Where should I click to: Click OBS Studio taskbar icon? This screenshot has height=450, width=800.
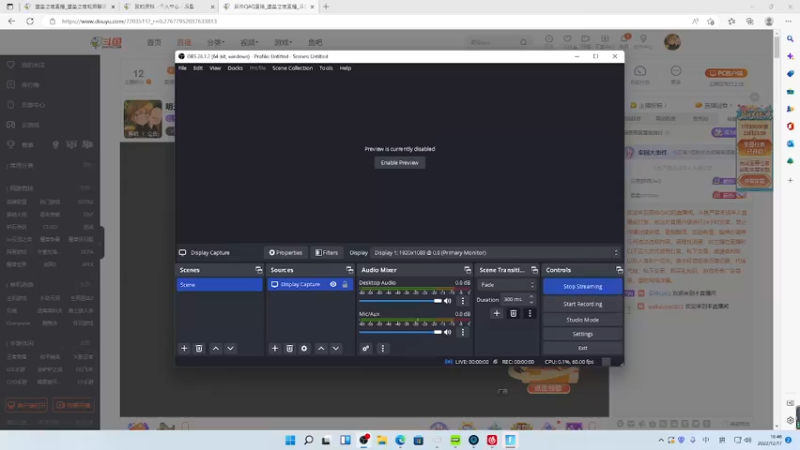click(364, 440)
